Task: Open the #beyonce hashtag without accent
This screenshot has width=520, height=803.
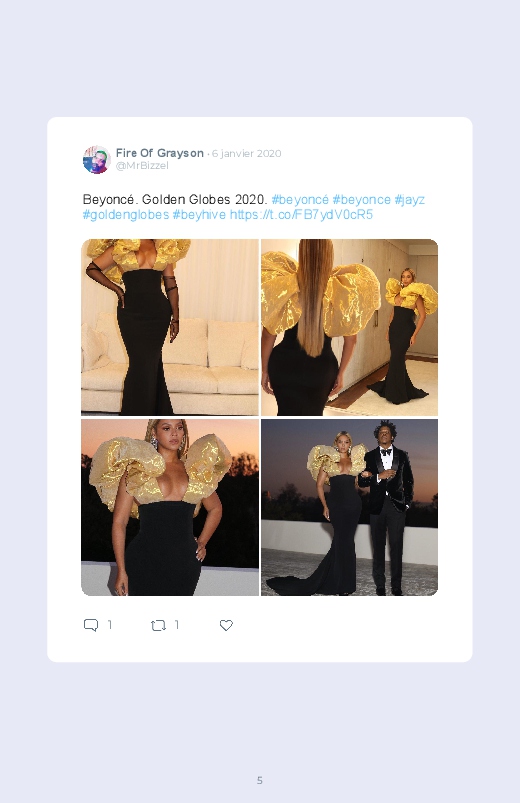Action: coord(362,199)
